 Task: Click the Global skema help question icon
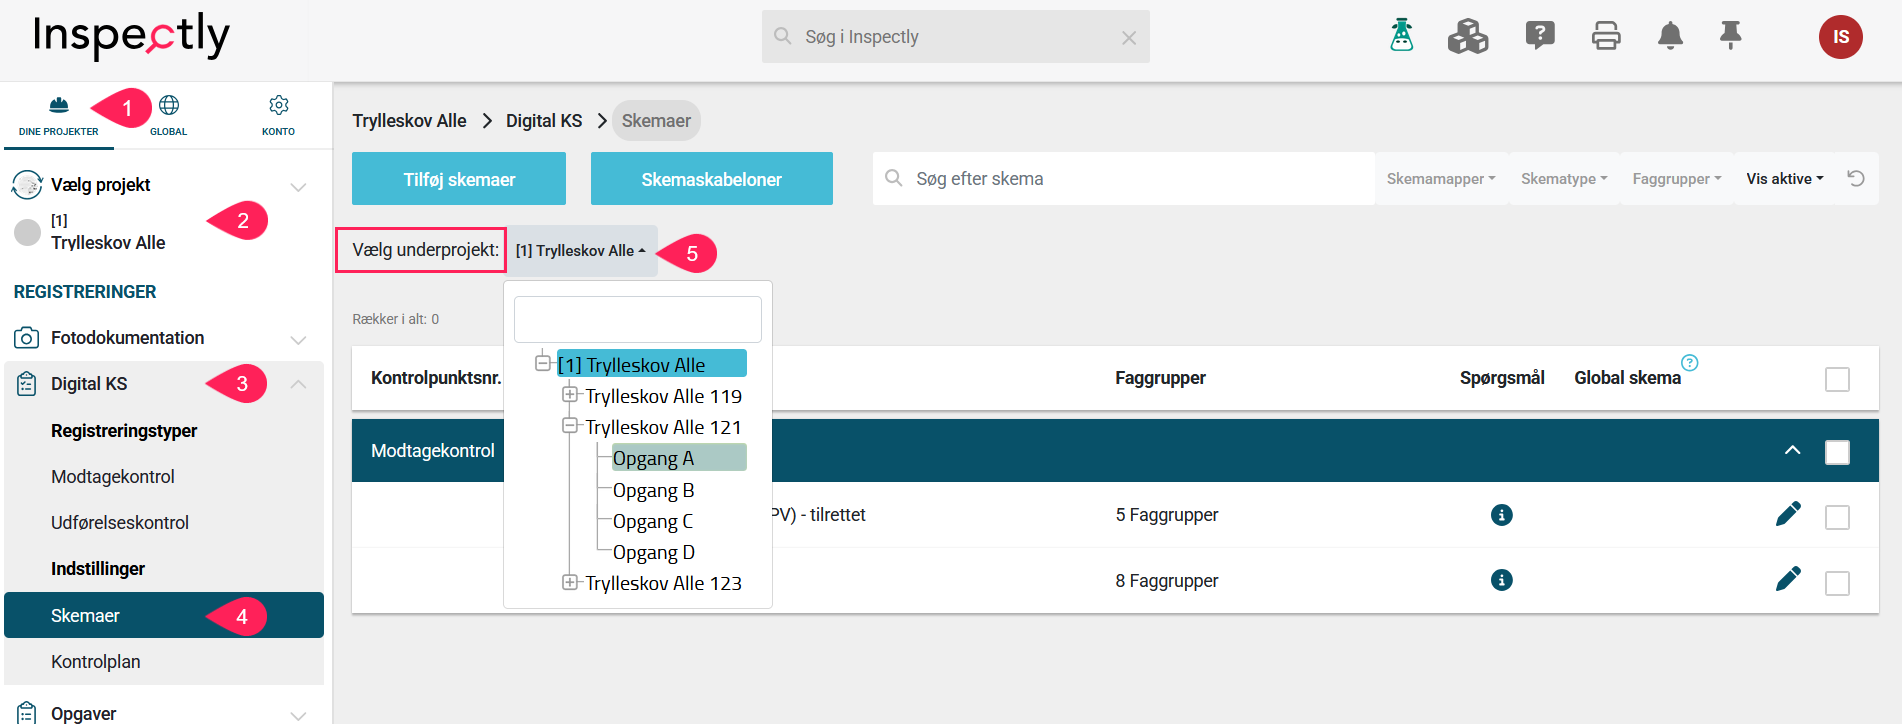coord(1690,362)
